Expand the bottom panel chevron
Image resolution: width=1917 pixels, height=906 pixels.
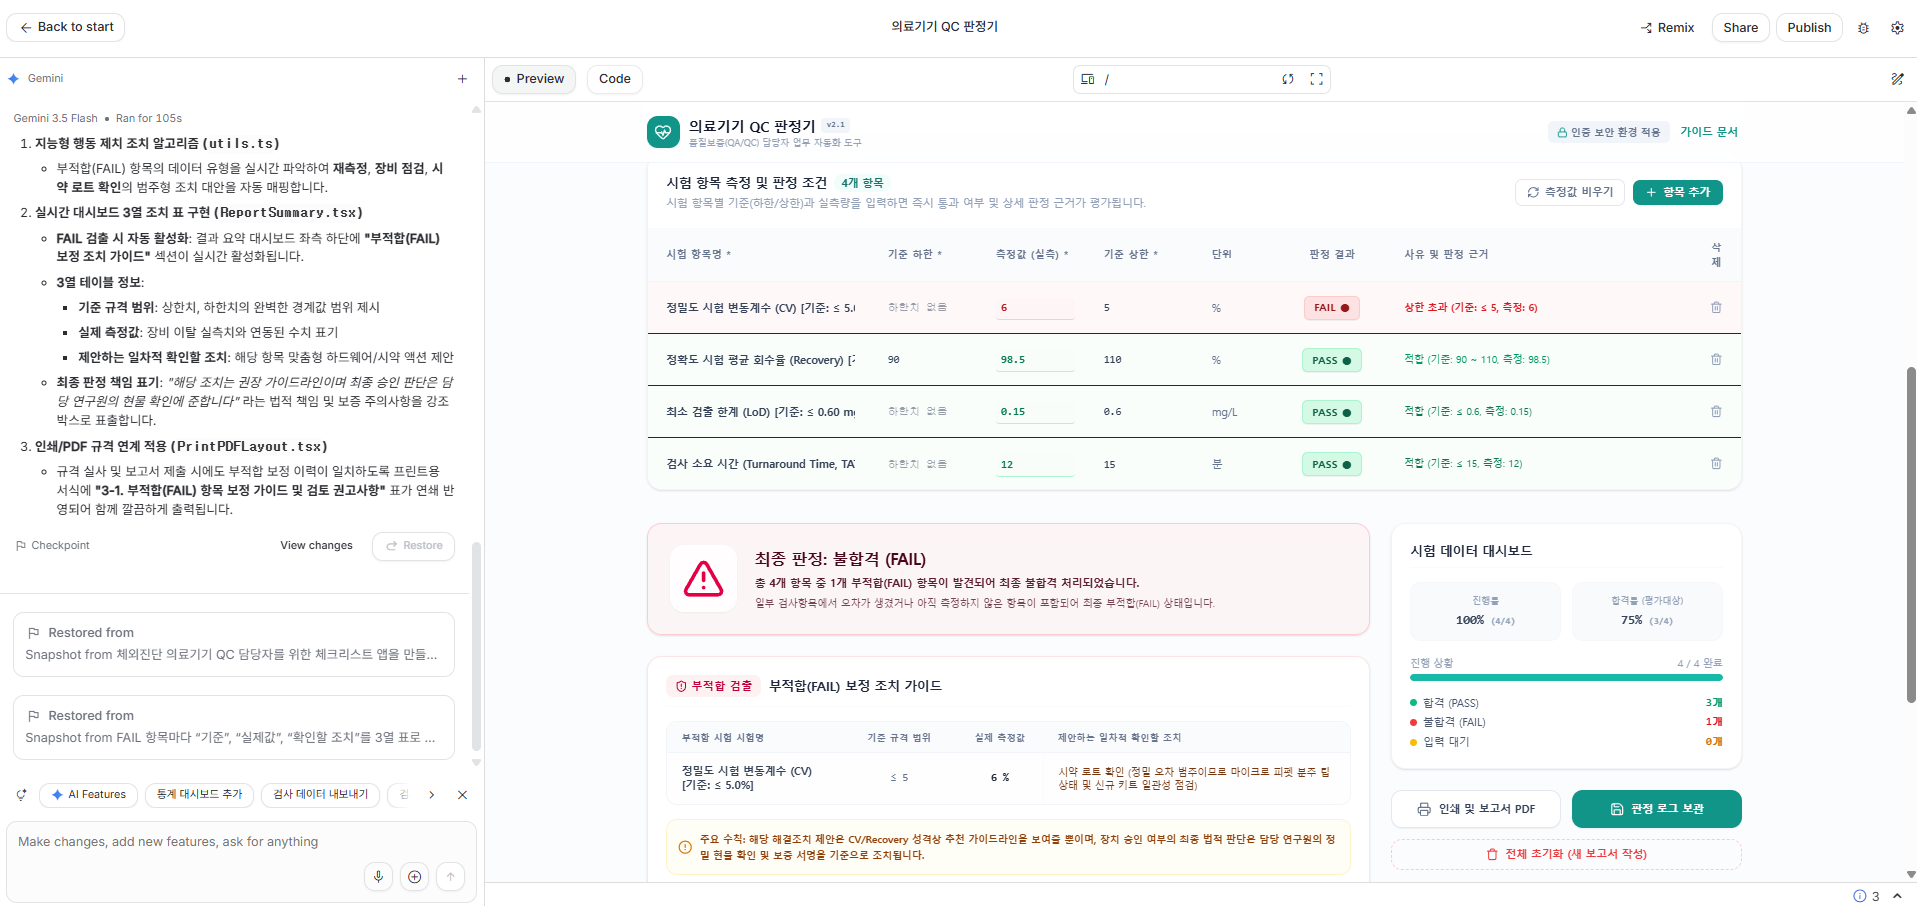pyautogui.click(x=1897, y=896)
